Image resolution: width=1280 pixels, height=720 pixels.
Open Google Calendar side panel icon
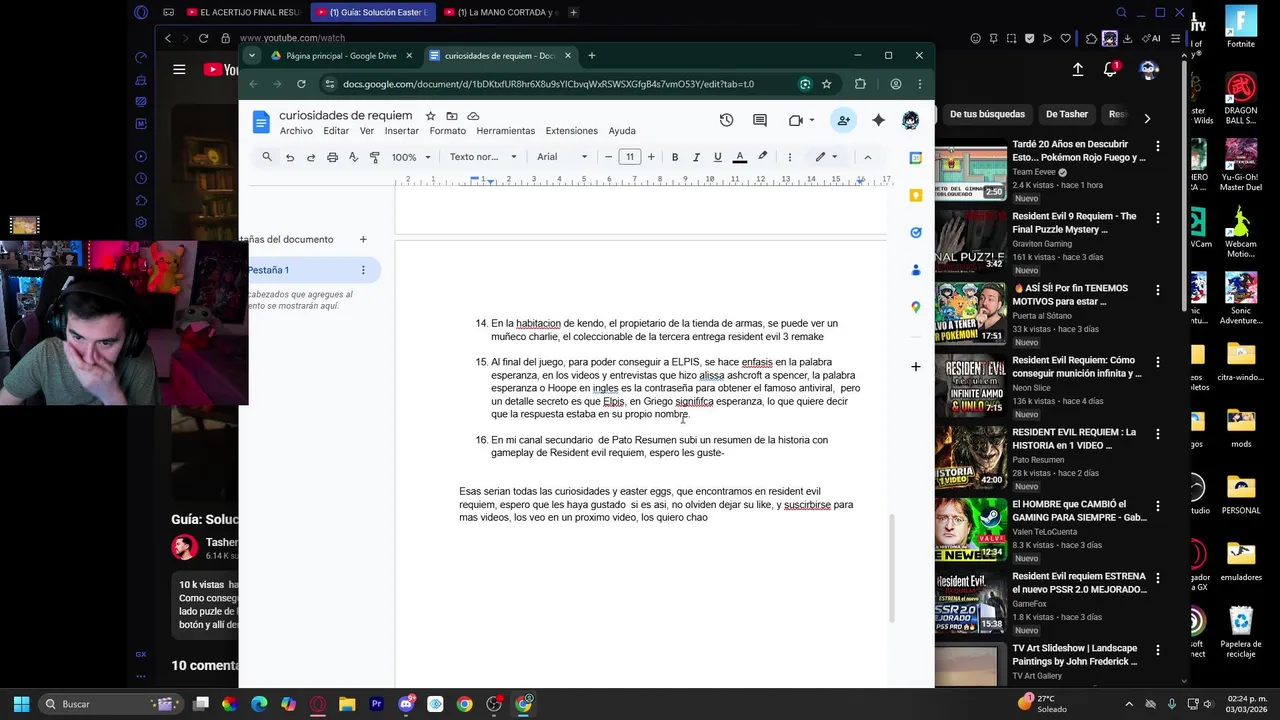click(x=915, y=158)
